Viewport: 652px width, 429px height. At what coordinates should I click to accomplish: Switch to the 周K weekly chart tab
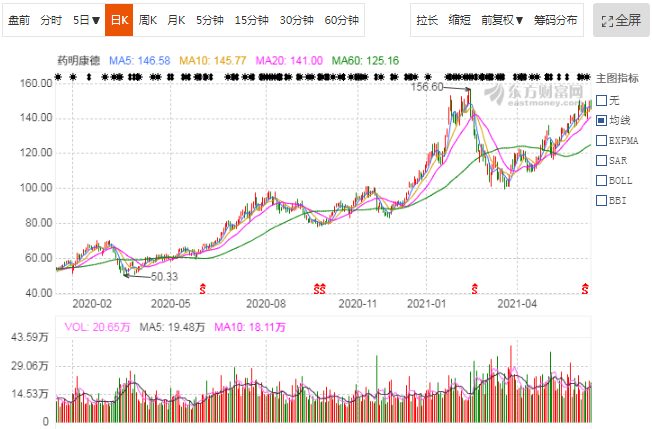pyautogui.click(x=148, y=20)
